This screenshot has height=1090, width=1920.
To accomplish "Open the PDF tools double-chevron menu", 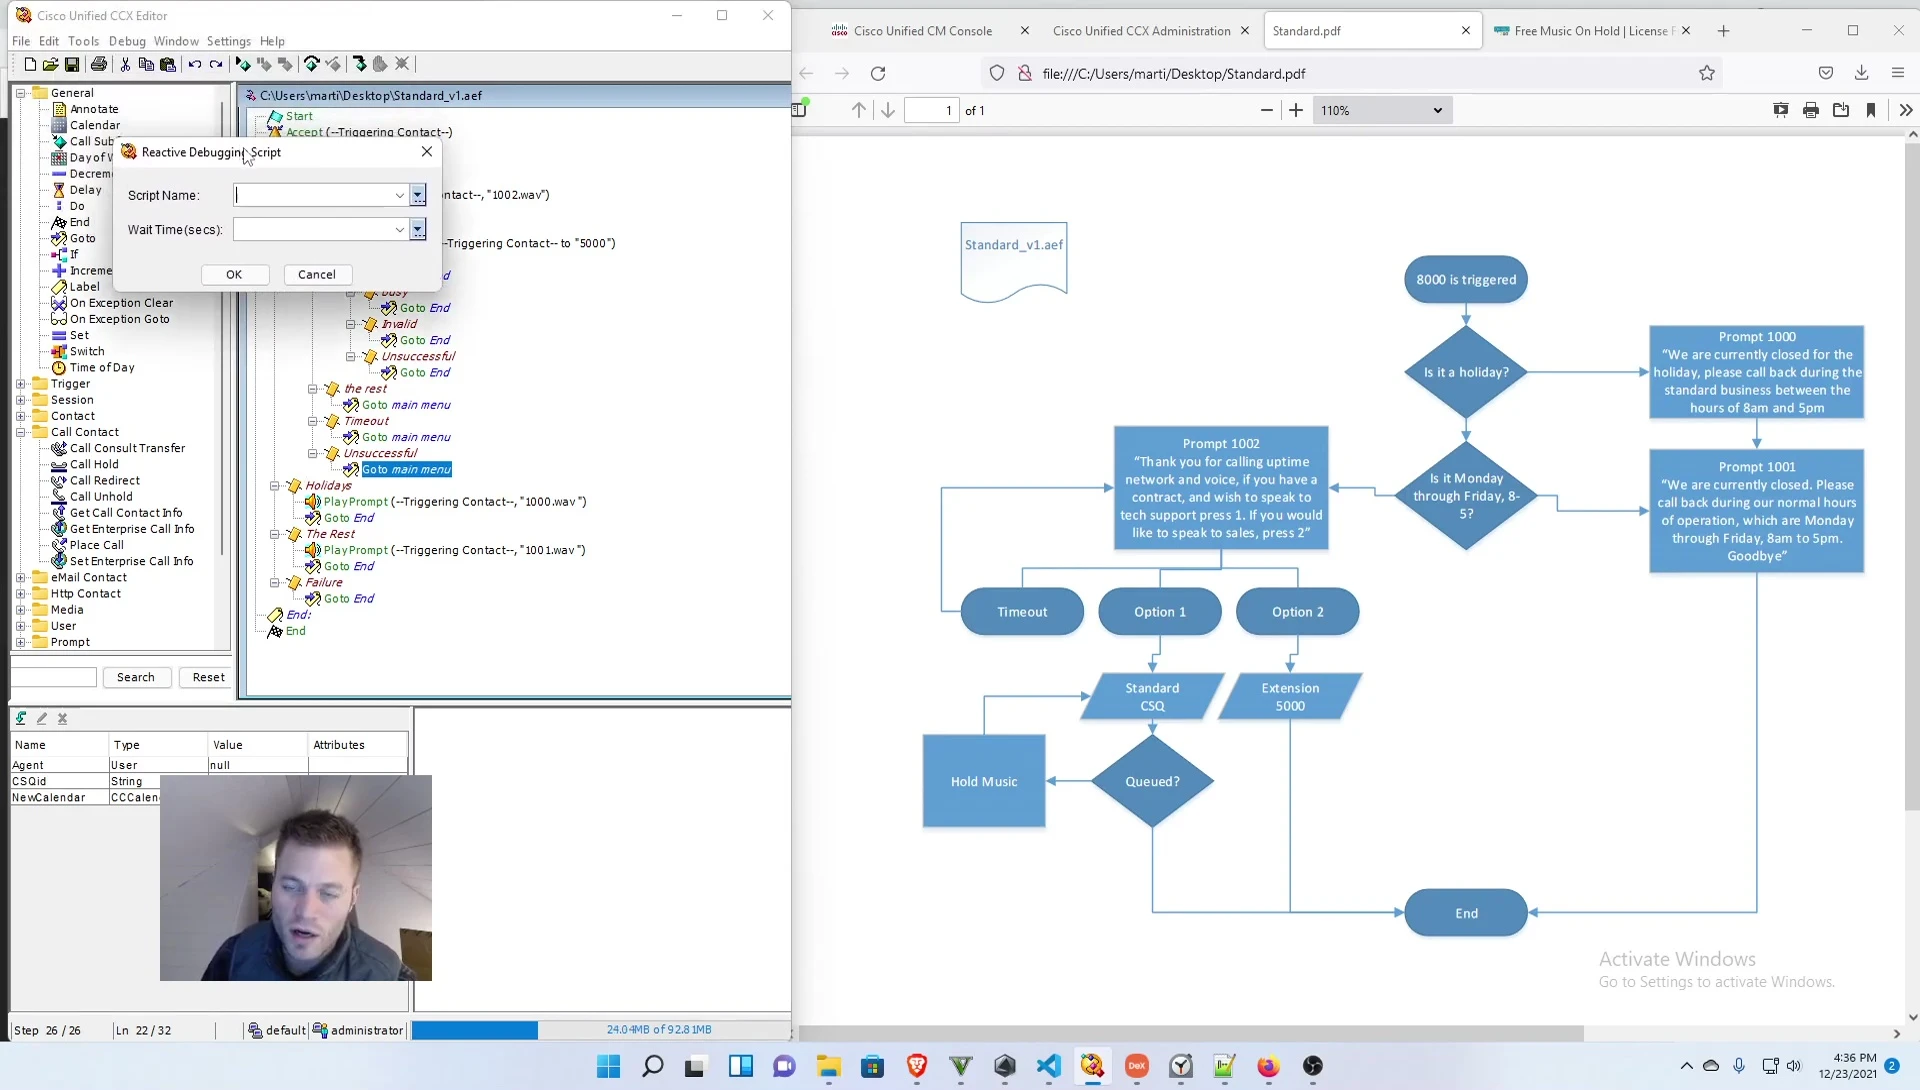I will [1906, 110].
